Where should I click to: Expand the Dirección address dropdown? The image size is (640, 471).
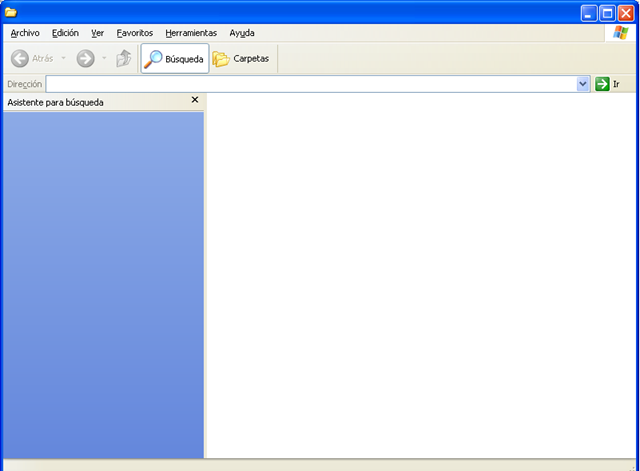[583, 84]
